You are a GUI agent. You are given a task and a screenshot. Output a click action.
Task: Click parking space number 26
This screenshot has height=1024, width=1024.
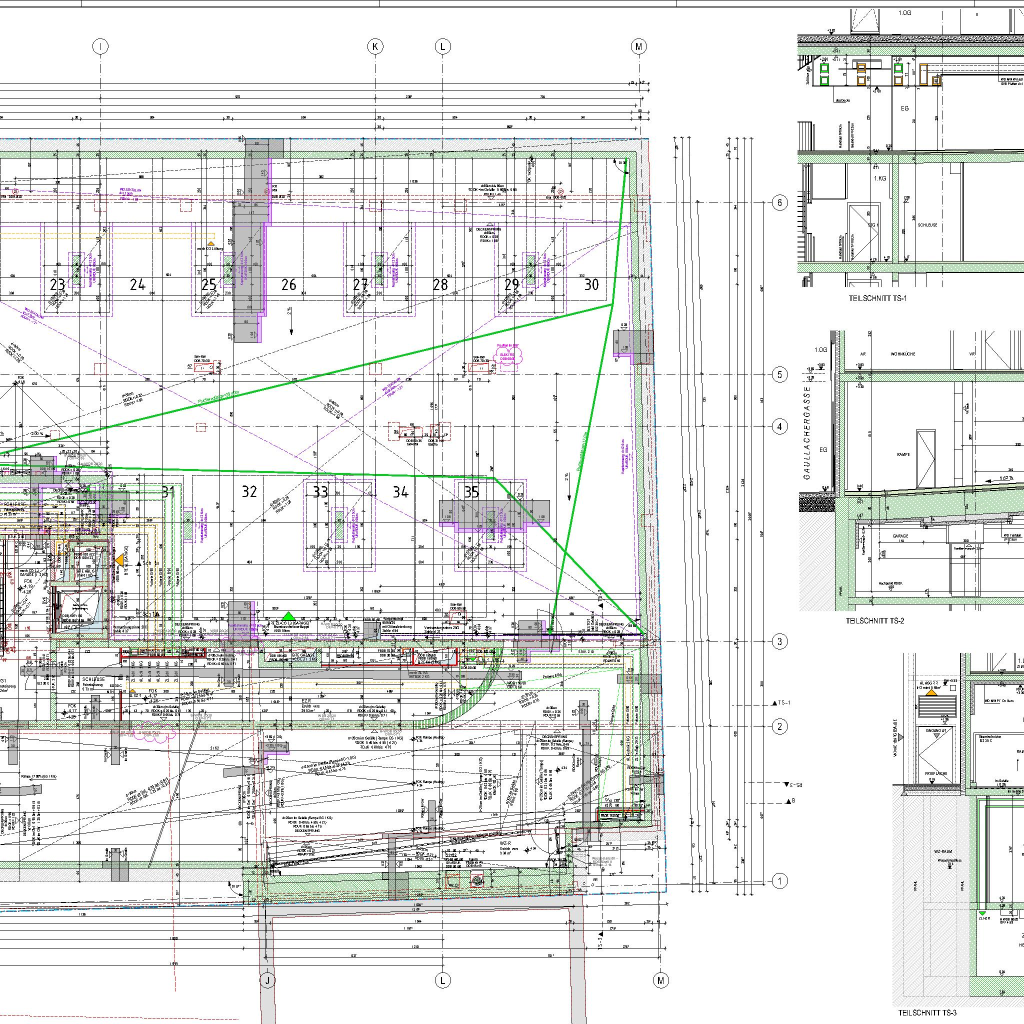pos(289,285)
